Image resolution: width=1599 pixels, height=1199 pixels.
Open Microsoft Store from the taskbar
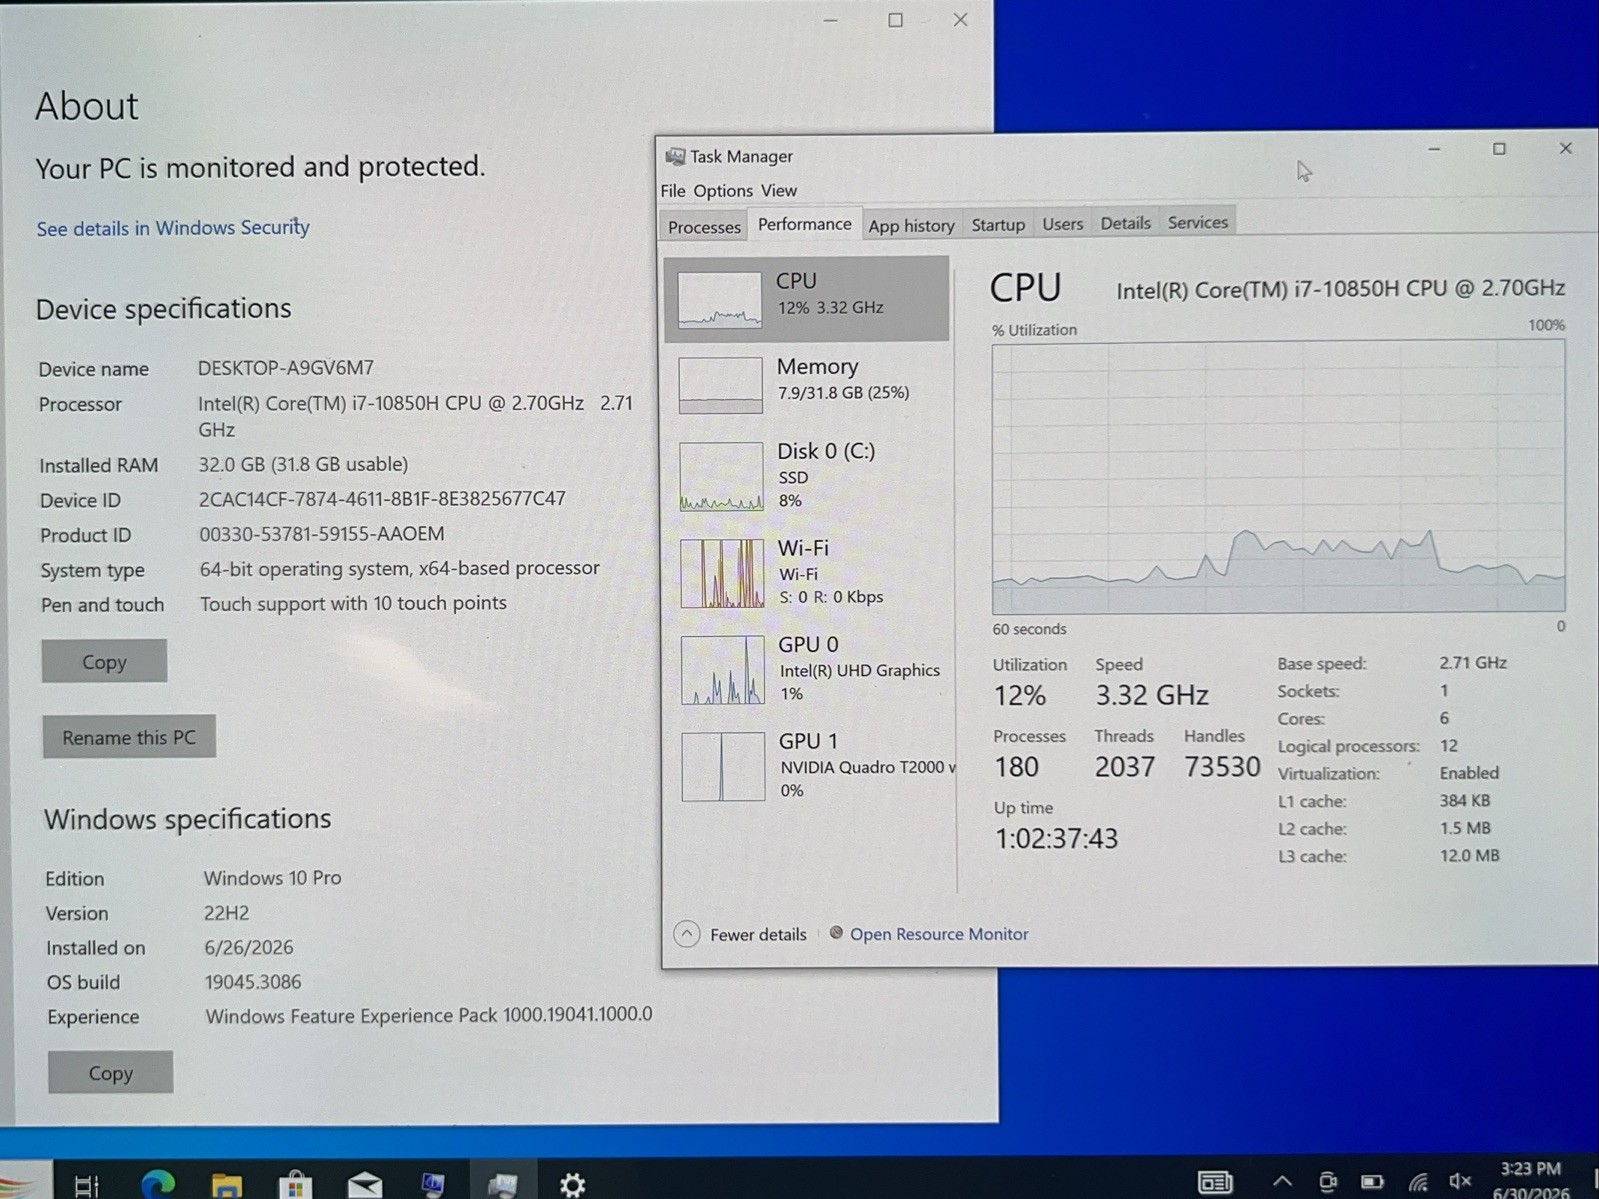[x=295, y=1185]
